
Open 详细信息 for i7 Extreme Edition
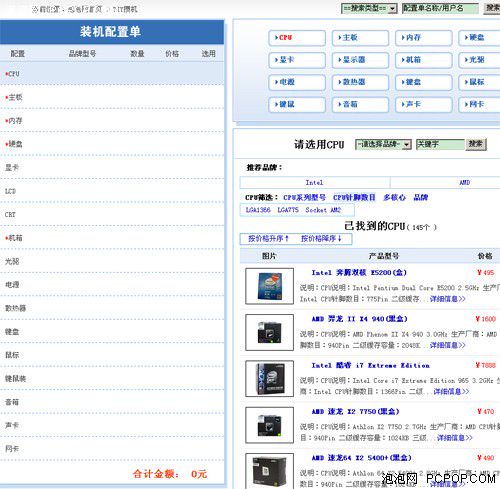451,391
